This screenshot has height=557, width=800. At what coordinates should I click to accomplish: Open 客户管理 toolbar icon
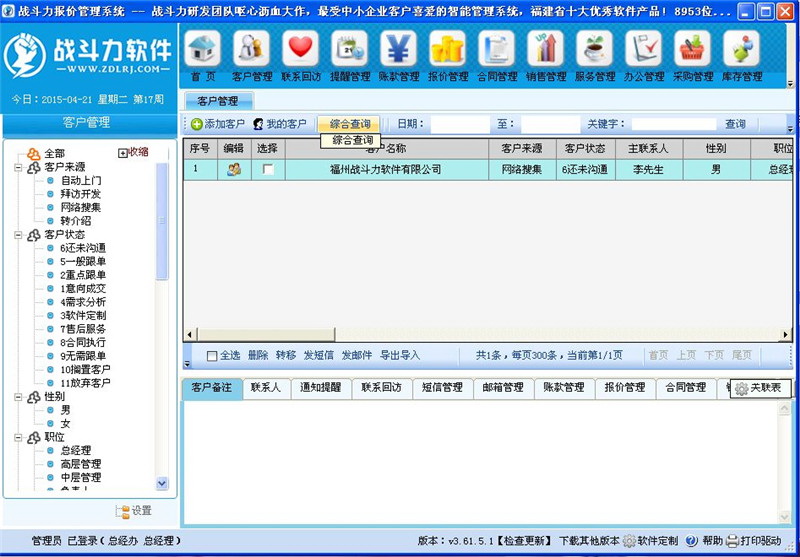click(x=252, y=48)
